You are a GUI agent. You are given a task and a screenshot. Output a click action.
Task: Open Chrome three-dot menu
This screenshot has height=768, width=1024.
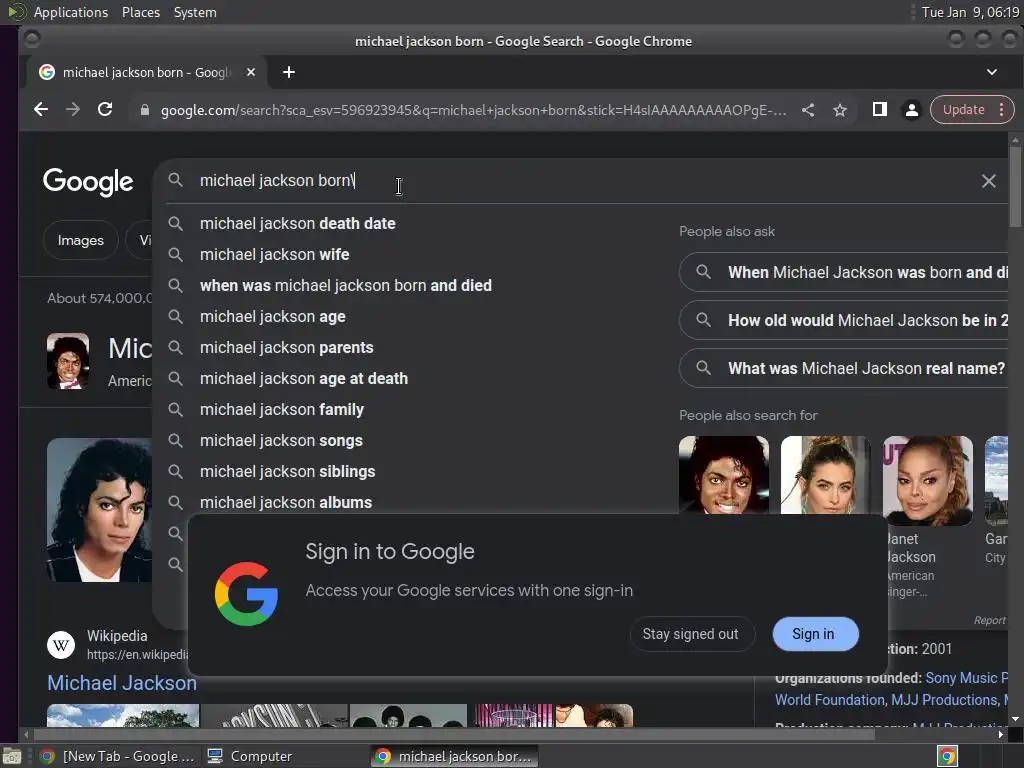point(1001,110)
